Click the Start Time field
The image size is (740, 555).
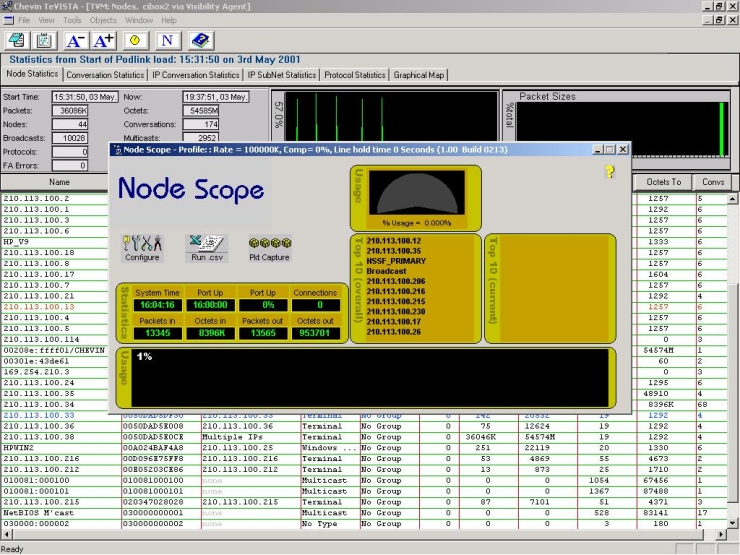(85, 97)
